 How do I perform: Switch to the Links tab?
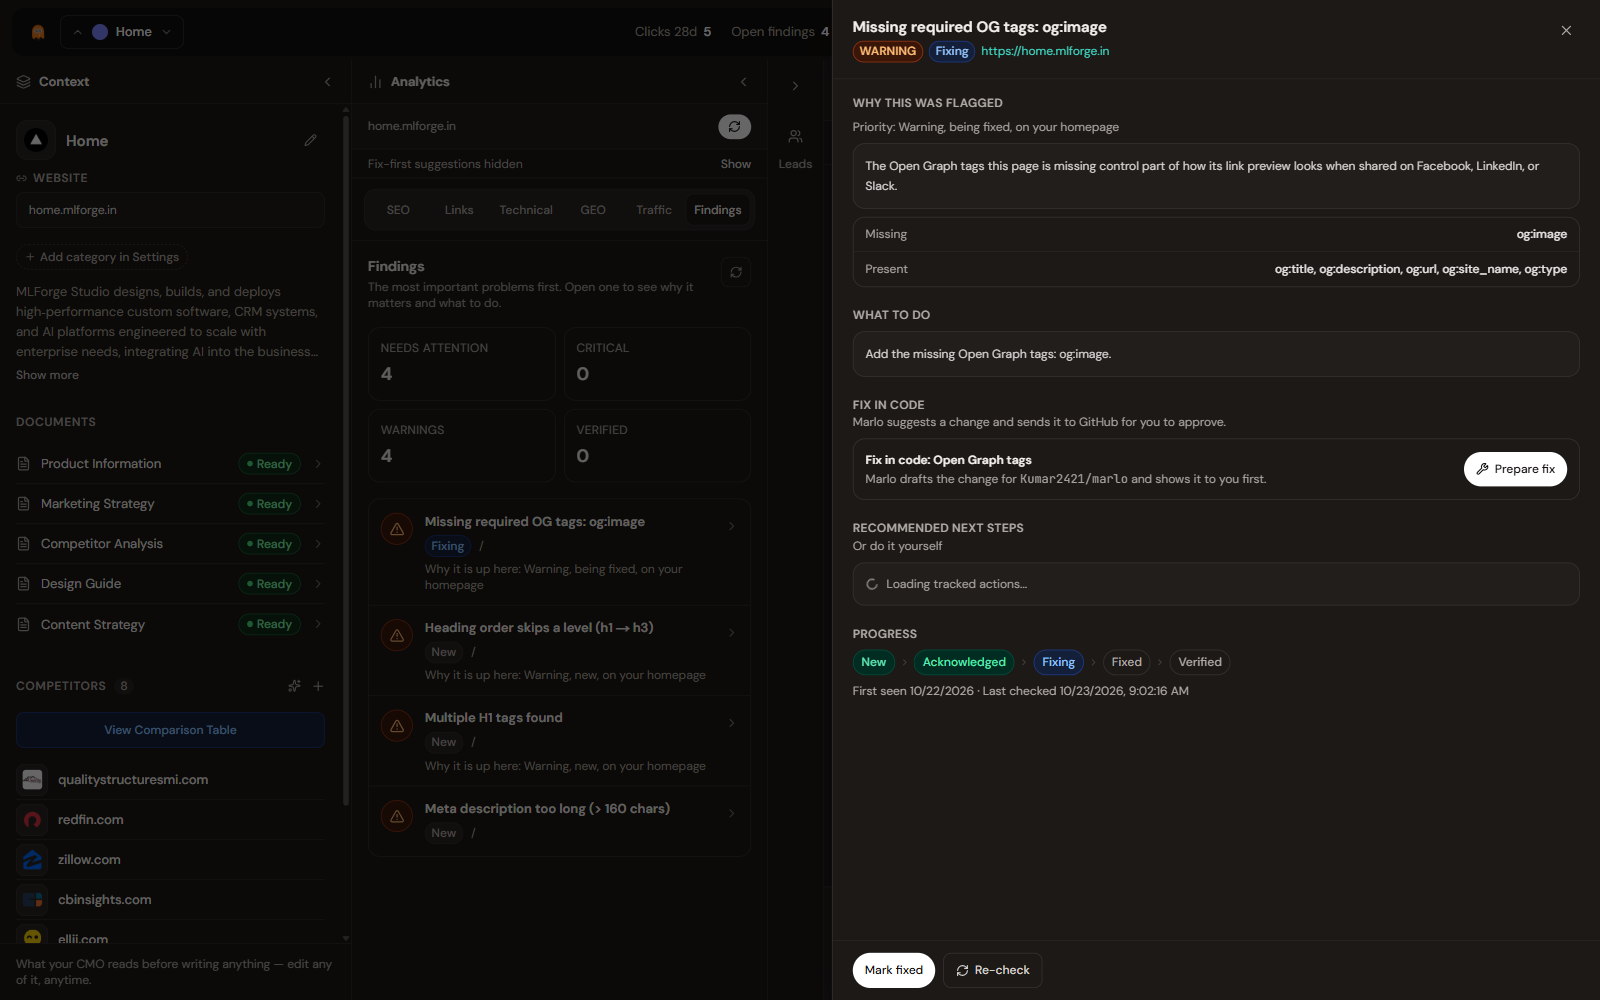[x=459, y=210]
